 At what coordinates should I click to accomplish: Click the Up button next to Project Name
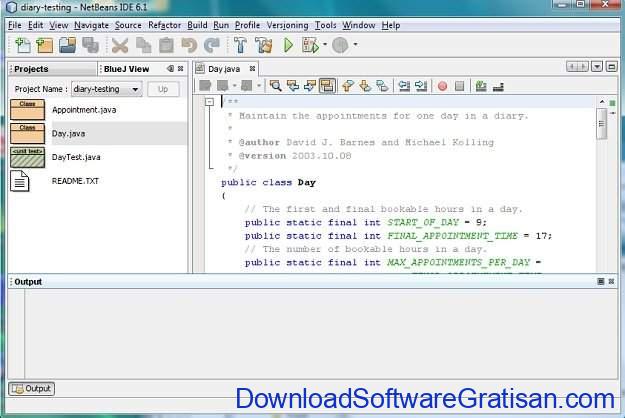point(163,89)
